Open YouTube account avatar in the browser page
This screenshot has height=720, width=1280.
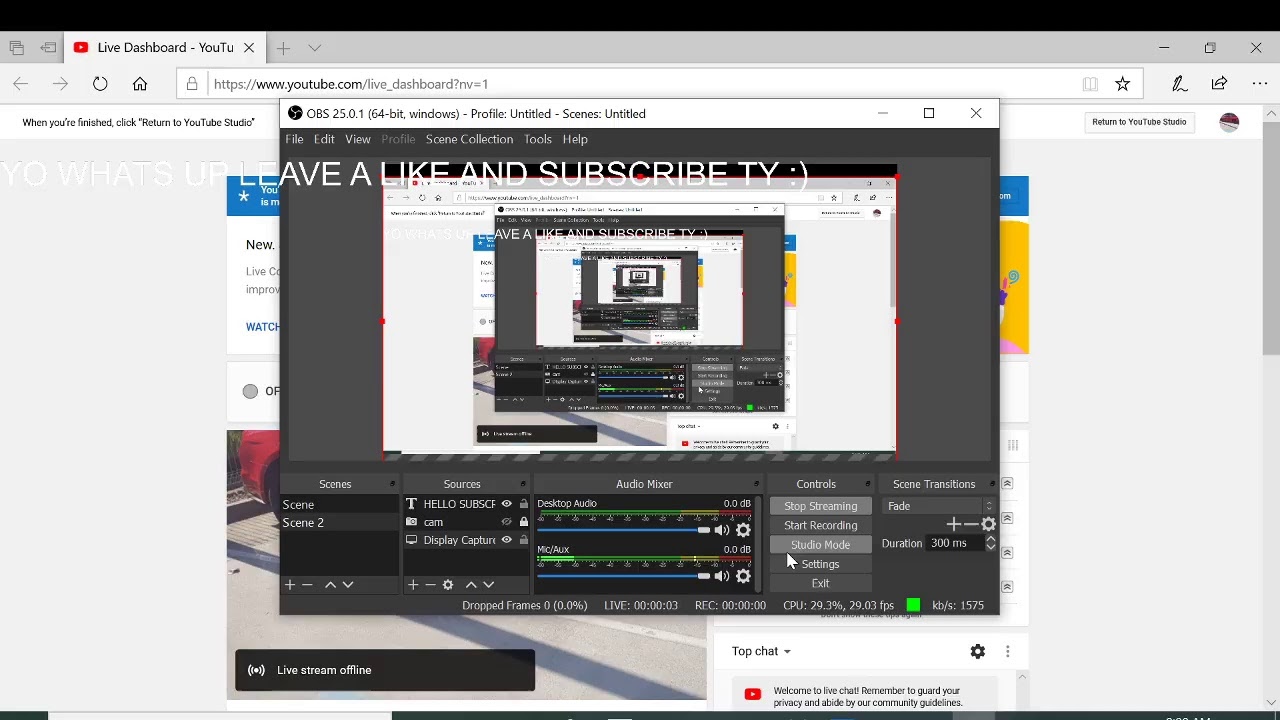click(1229, 122)
